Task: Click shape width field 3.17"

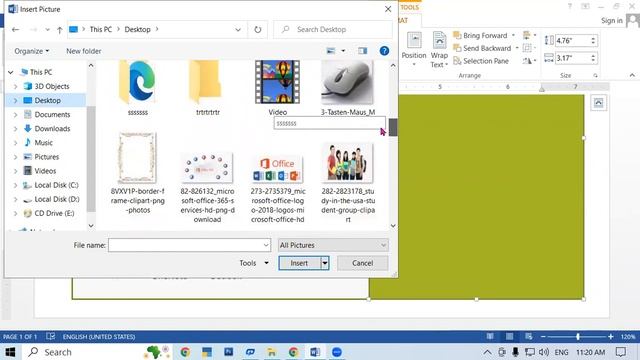Action: pyautogui.click(x=573, y=58)
